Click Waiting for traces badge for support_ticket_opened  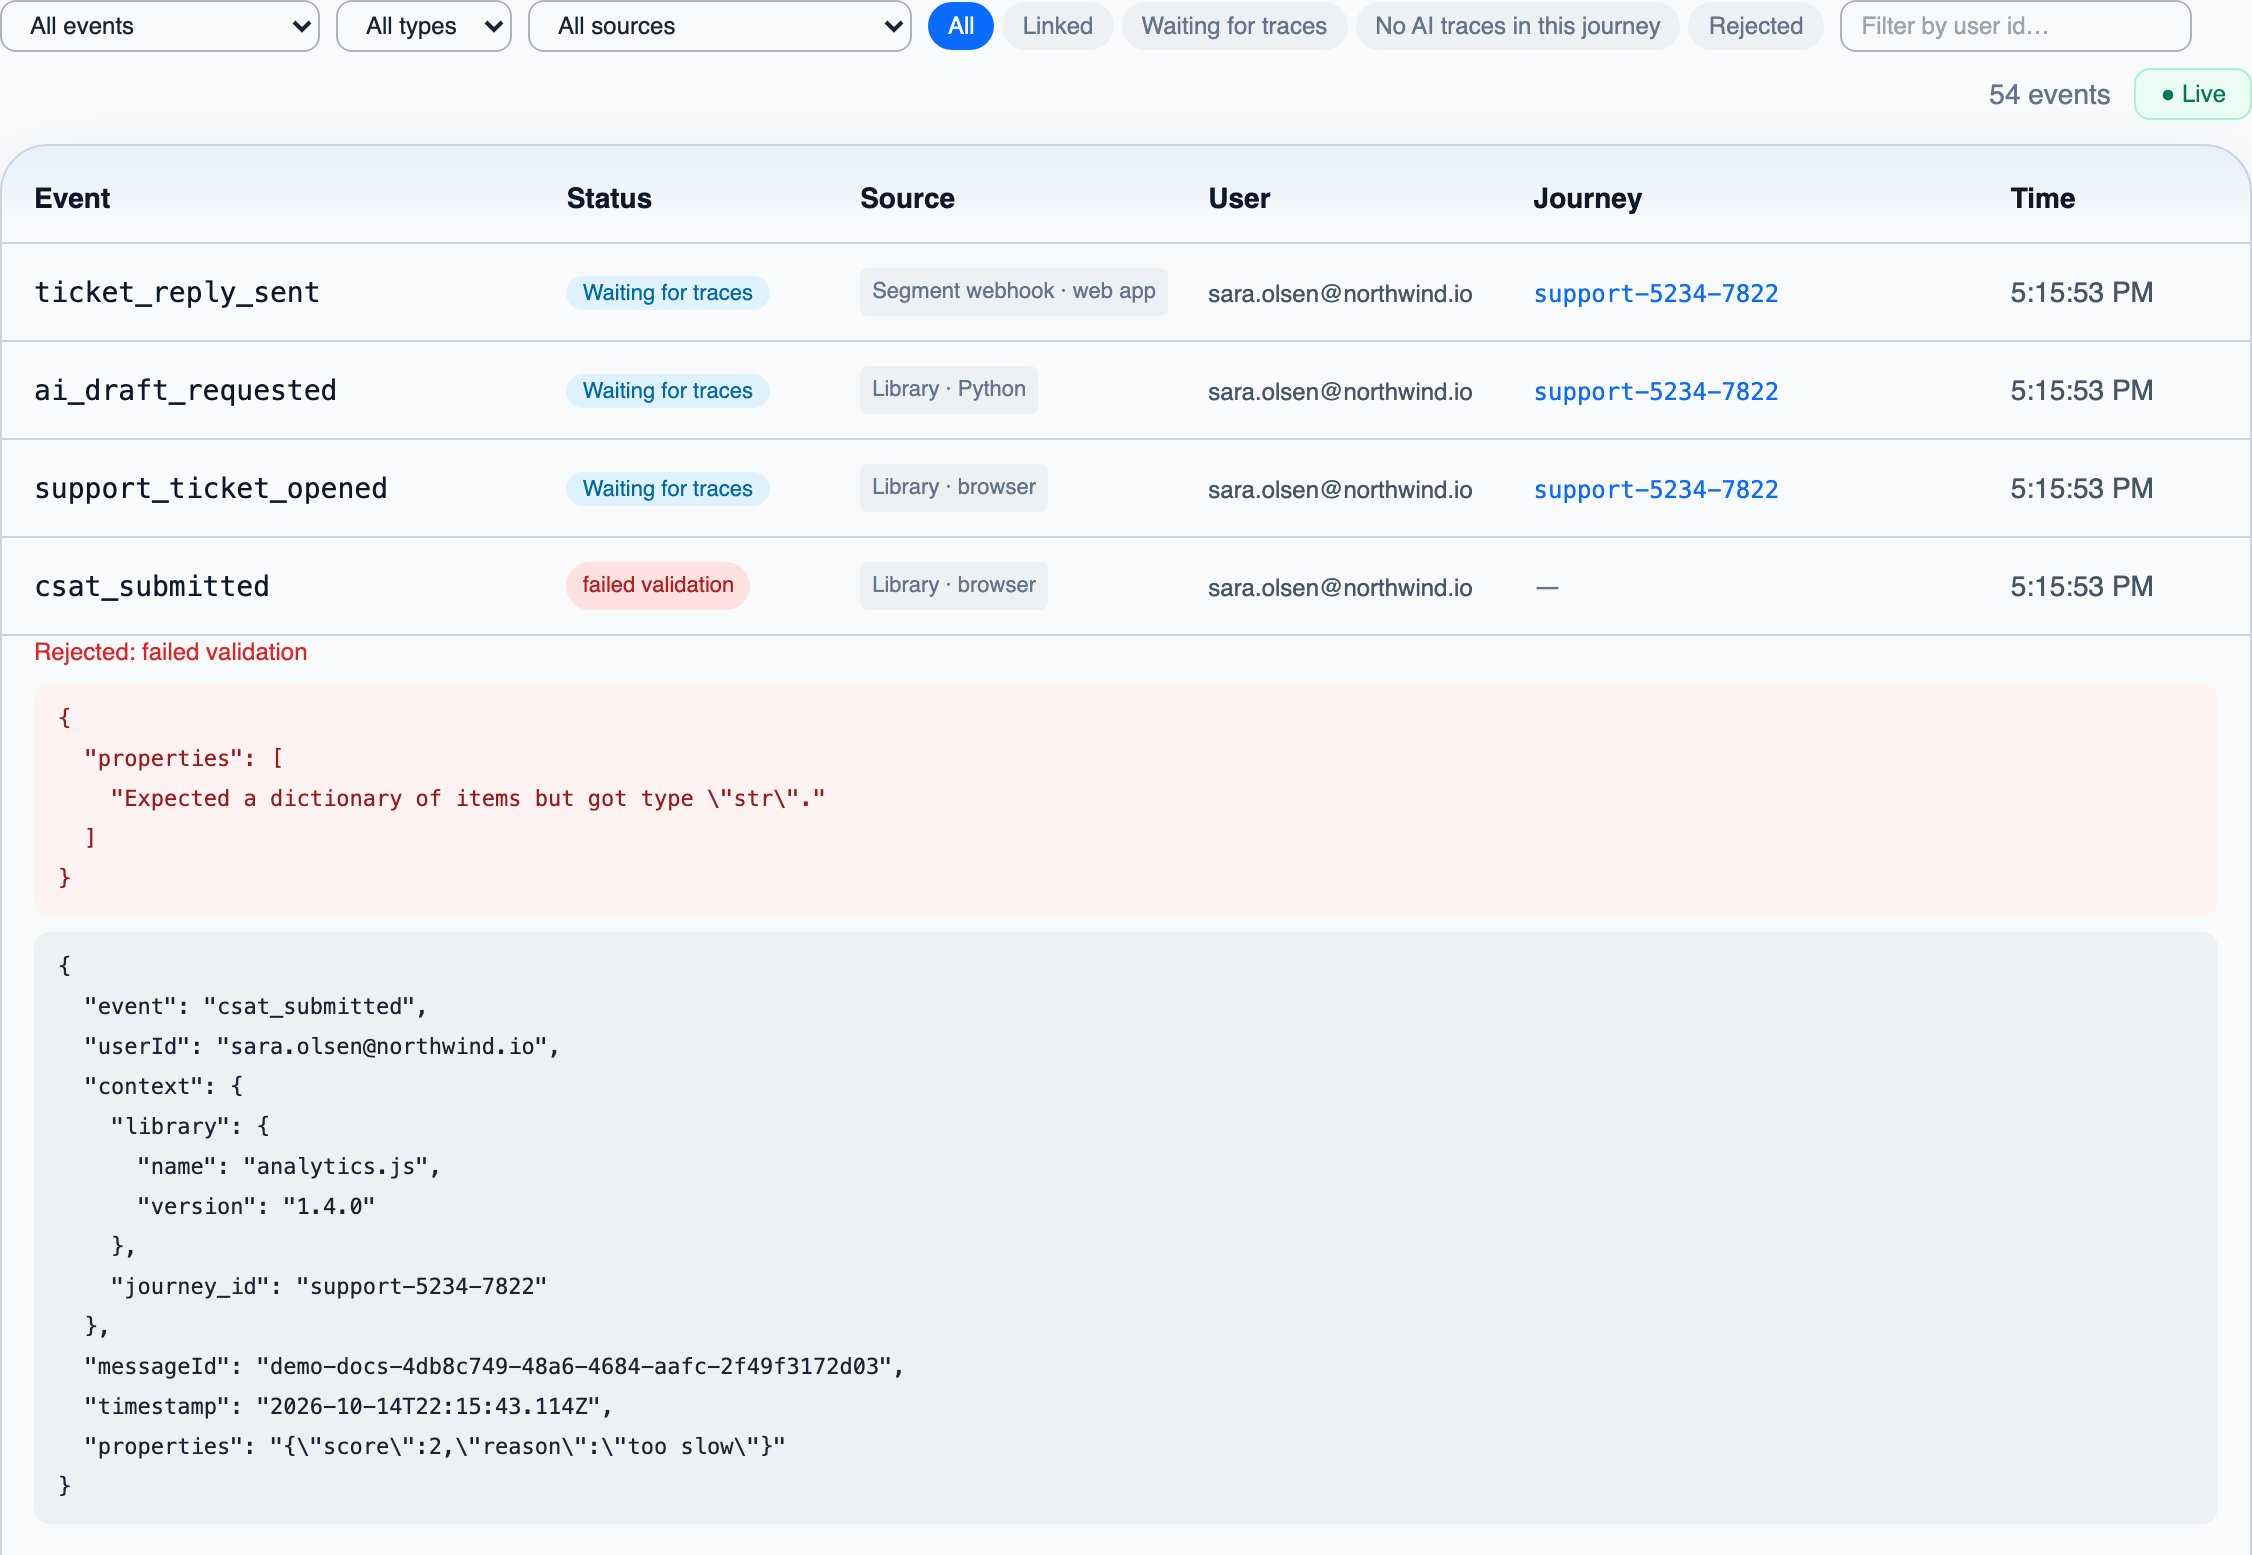tap(668, 488)
